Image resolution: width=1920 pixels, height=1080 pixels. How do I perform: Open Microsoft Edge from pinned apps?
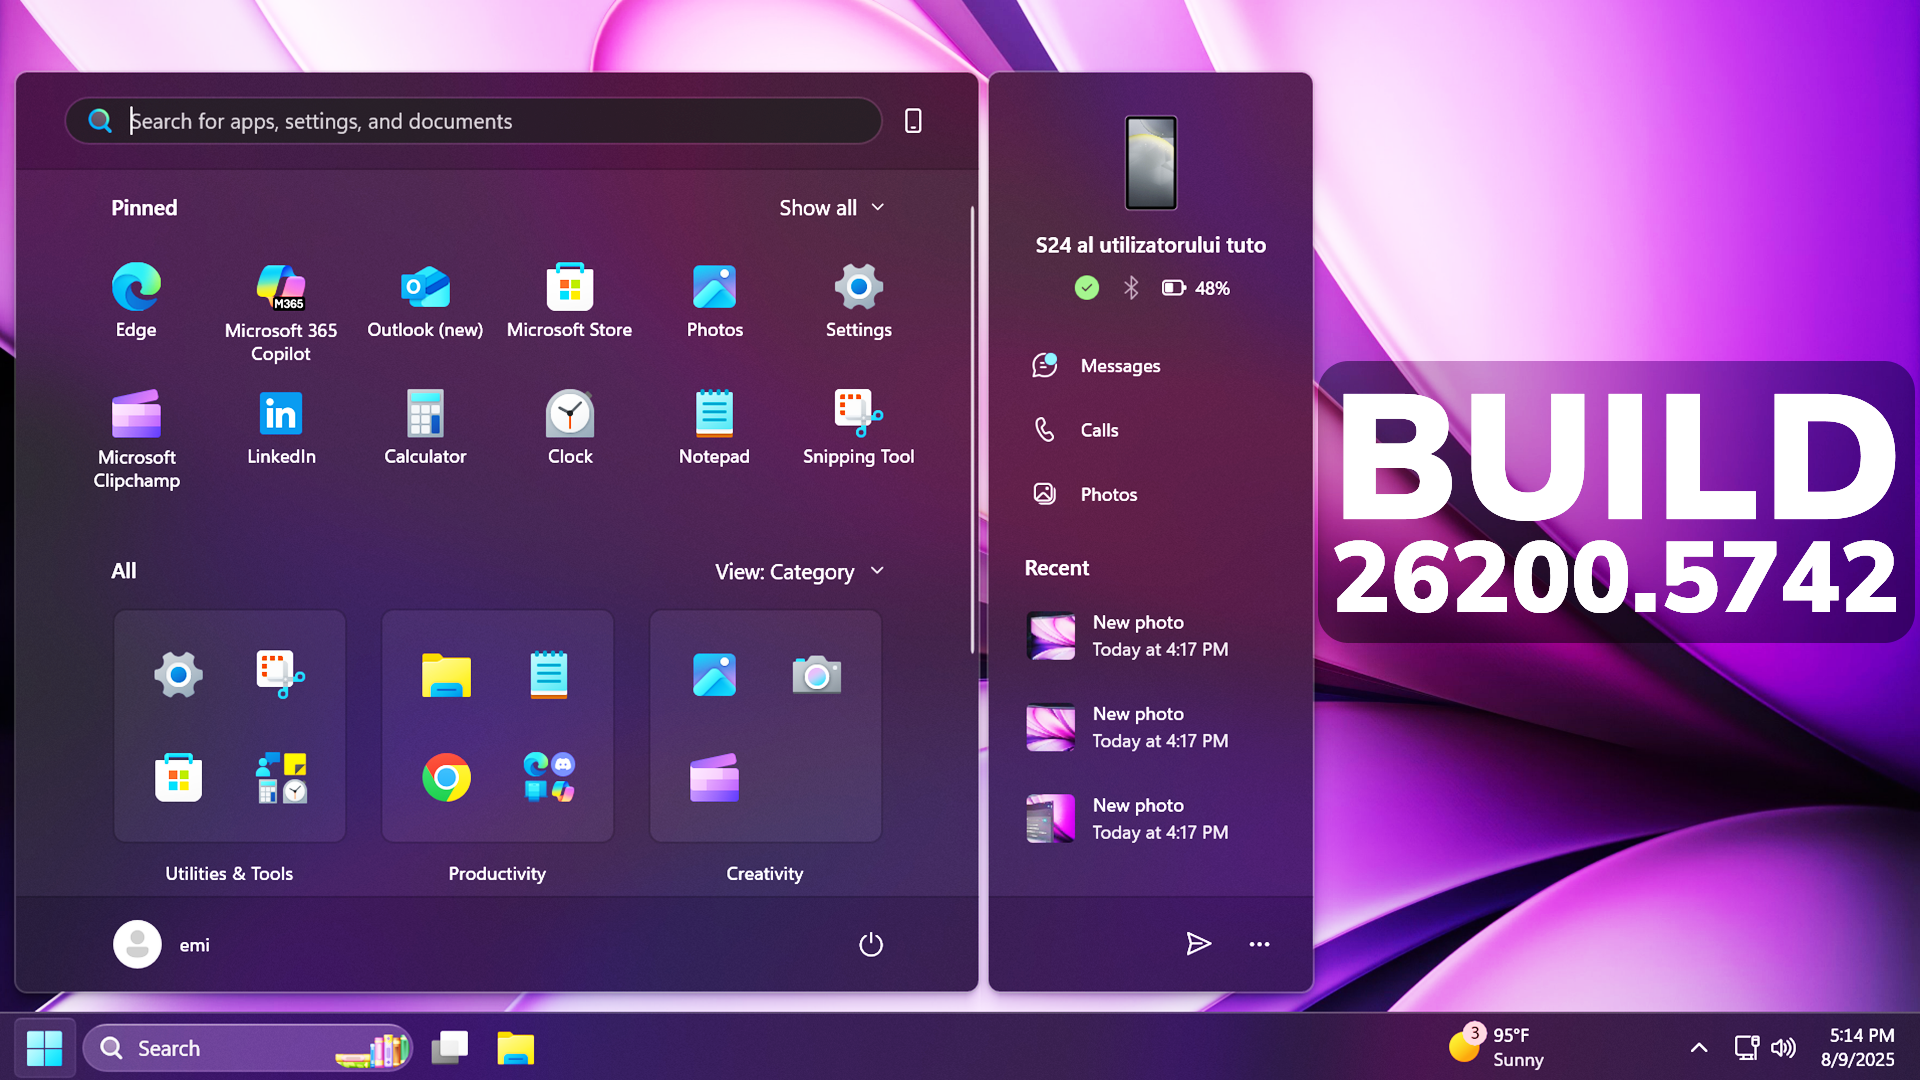[136, 299]
